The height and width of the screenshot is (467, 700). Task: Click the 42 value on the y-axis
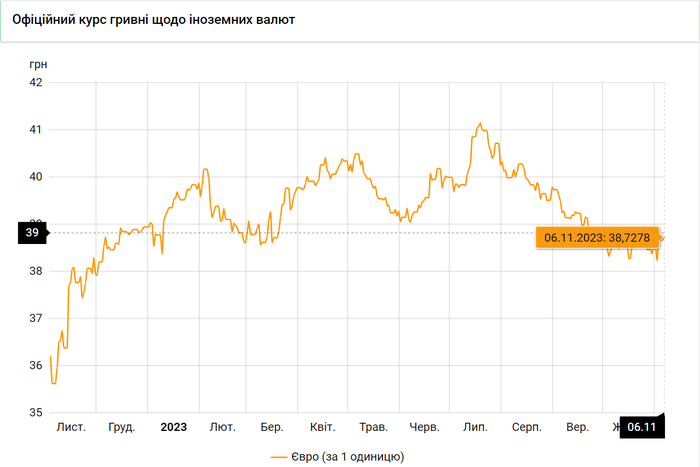(x=35, y=82)
